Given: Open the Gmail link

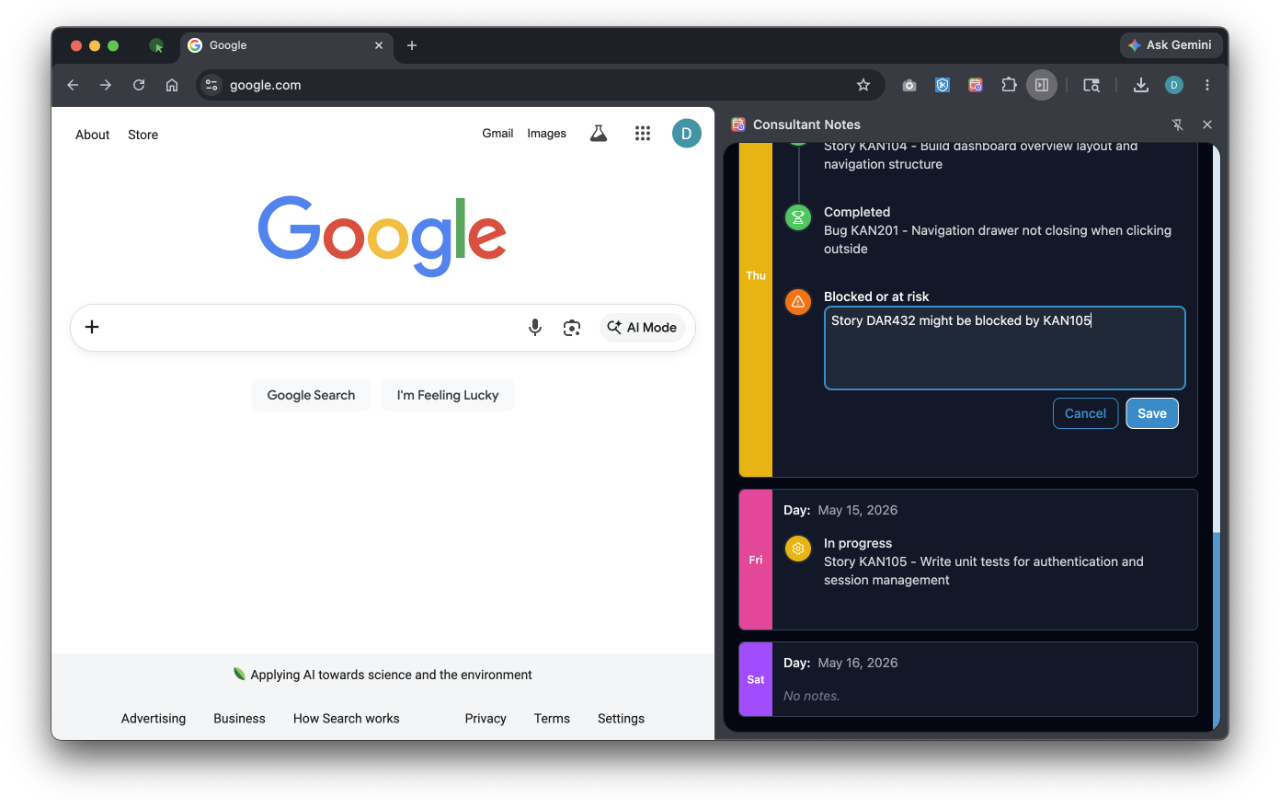Looking at the screenshot, I should [497, 133].
